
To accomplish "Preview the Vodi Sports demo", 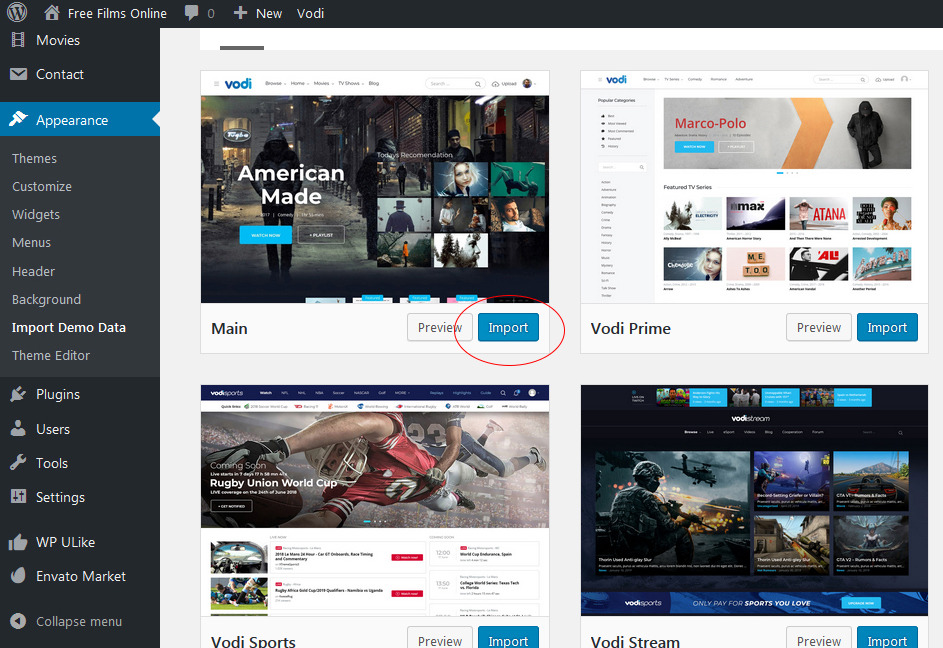I will click(440, 638).
